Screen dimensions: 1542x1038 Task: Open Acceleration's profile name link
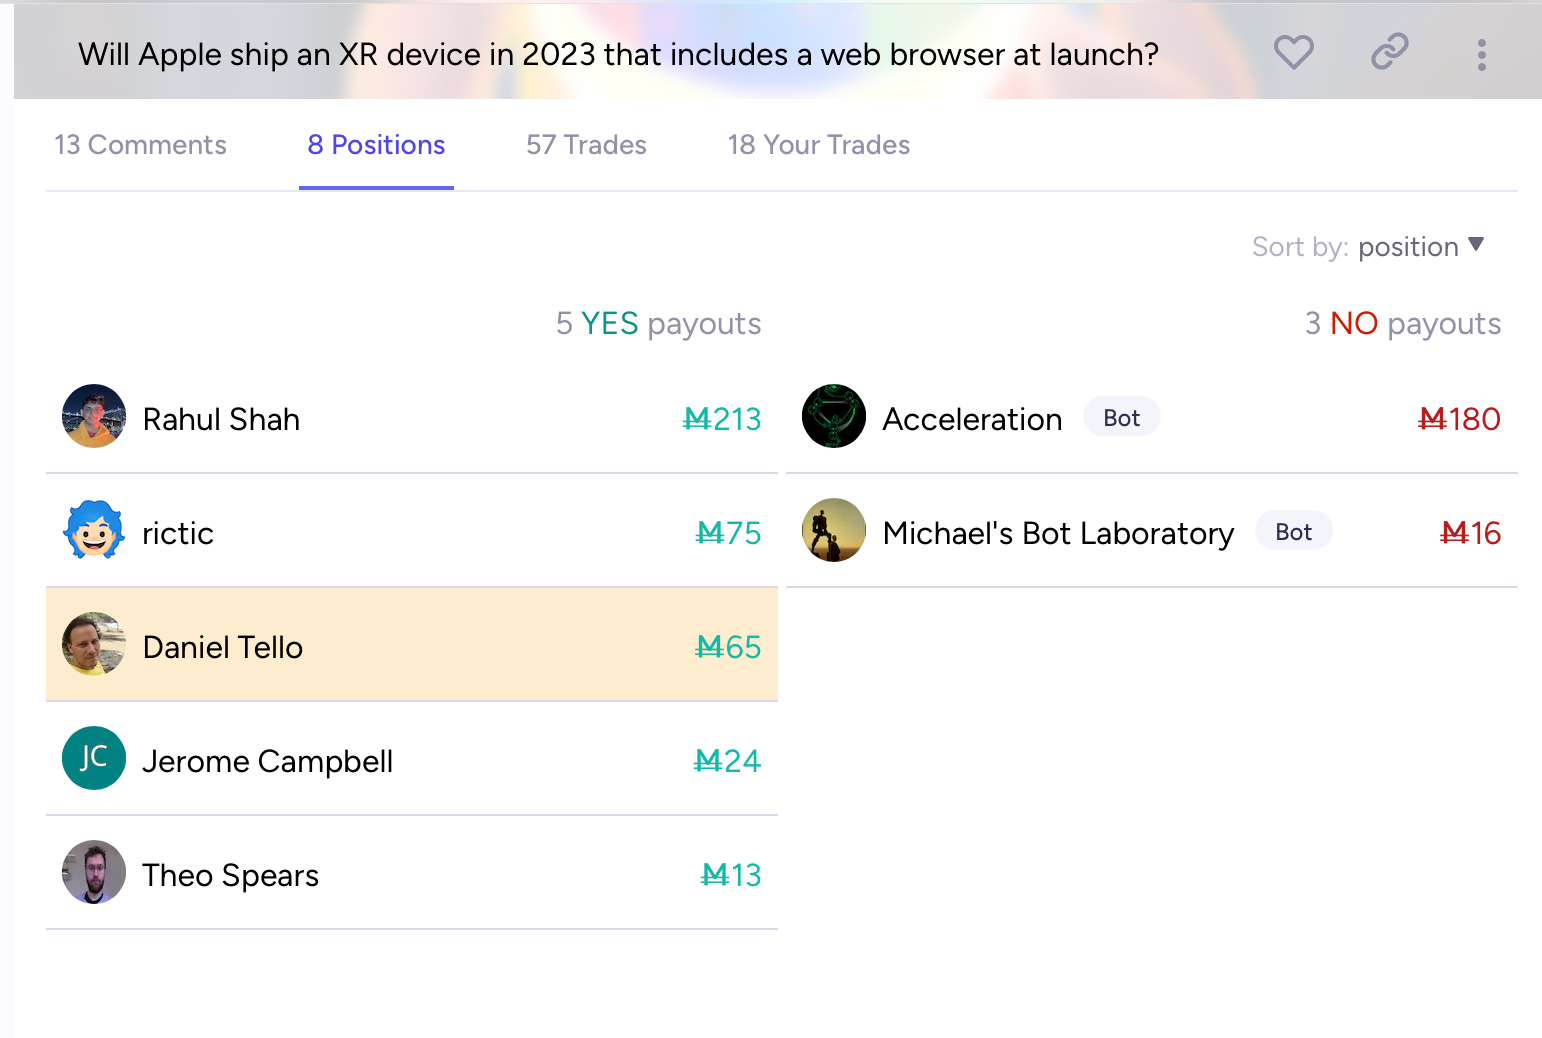[972, 419]
